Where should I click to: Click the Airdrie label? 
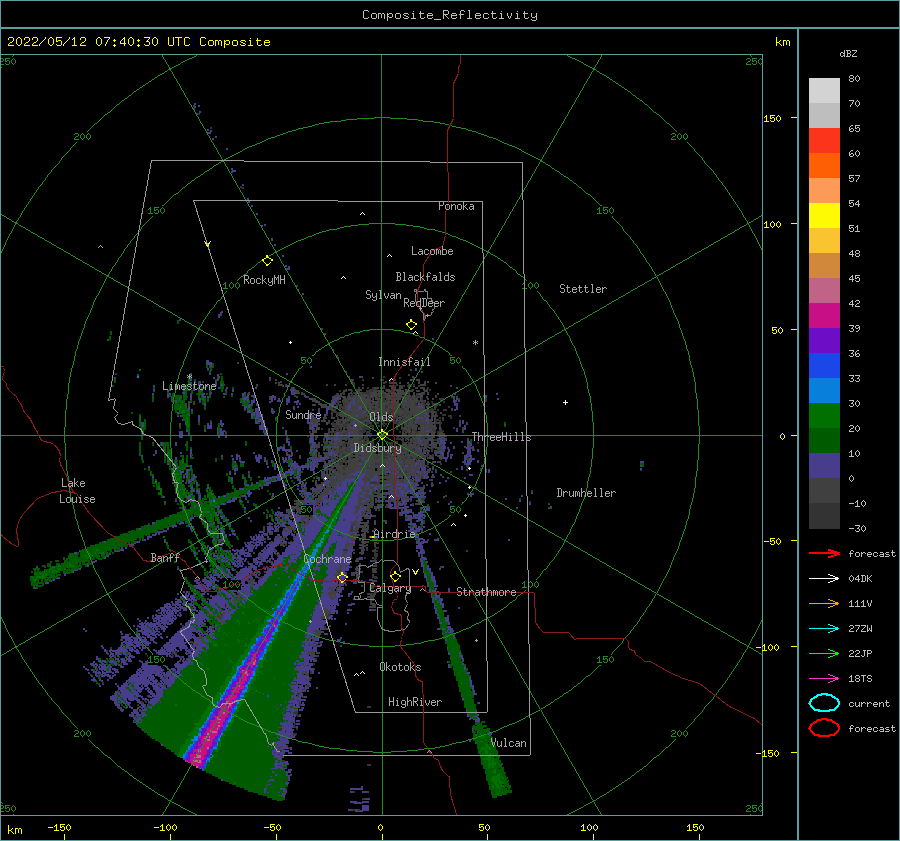tap(394, 534)
